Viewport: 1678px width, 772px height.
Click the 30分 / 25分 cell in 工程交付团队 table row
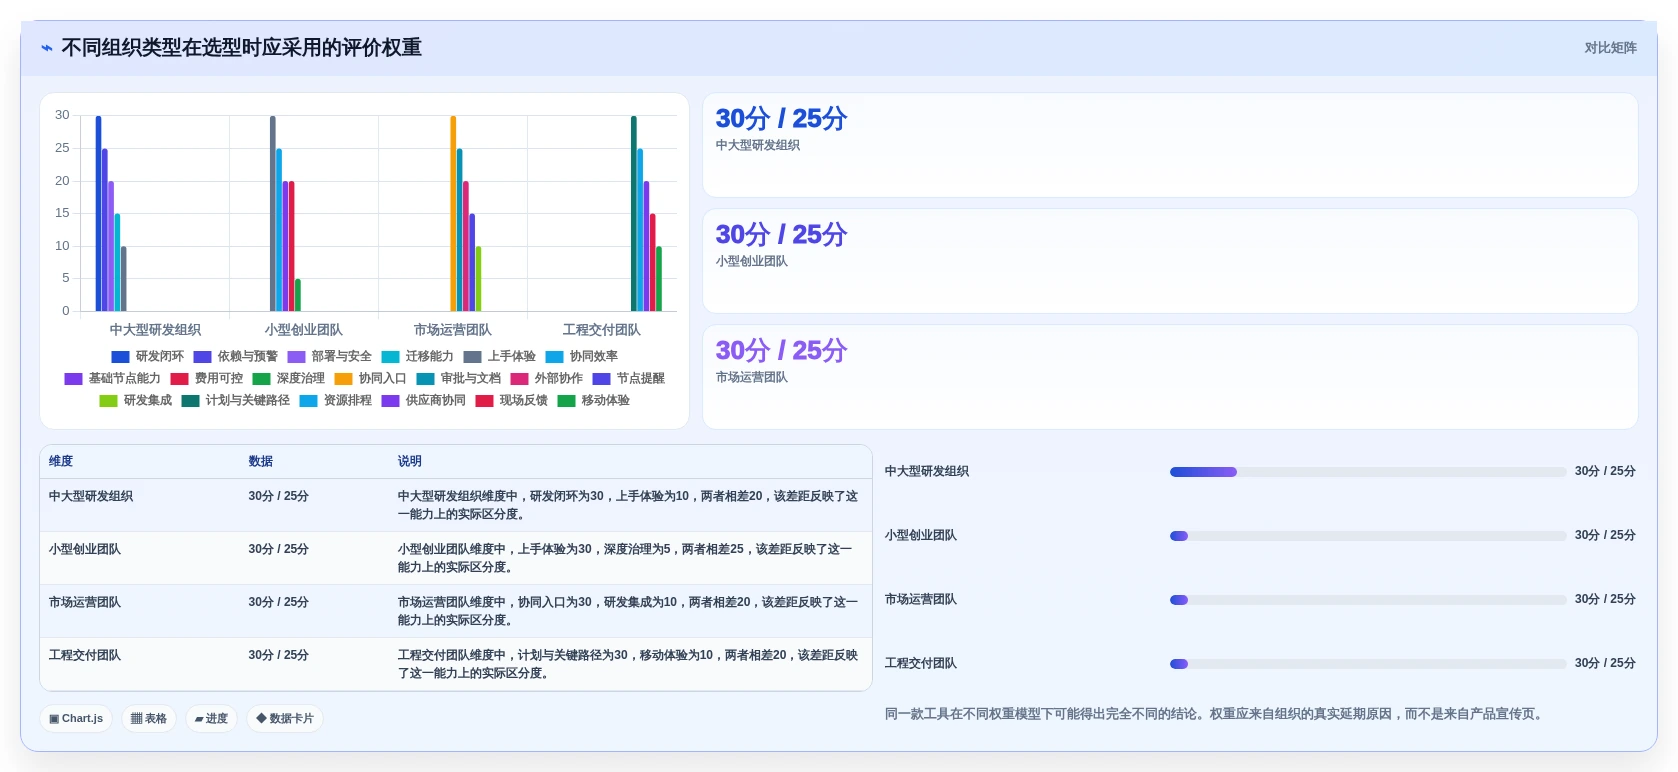[279, 655]
